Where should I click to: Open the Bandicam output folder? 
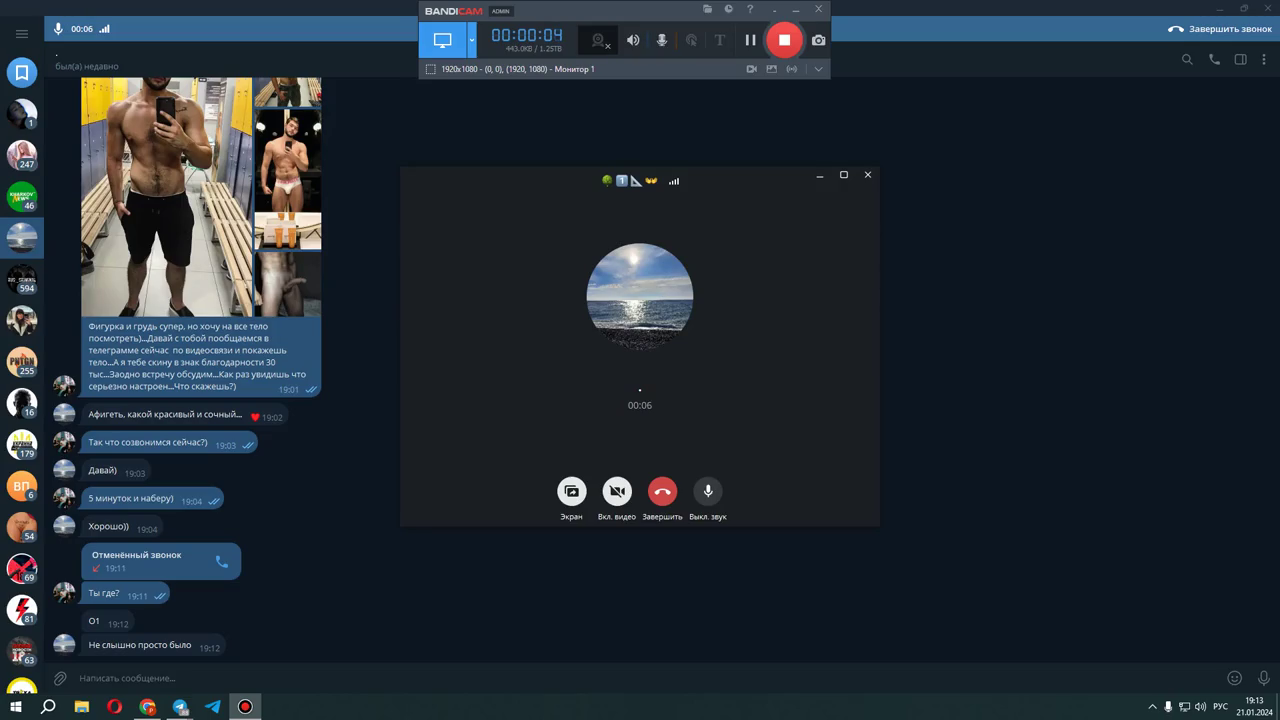click(x=708, y=9)
